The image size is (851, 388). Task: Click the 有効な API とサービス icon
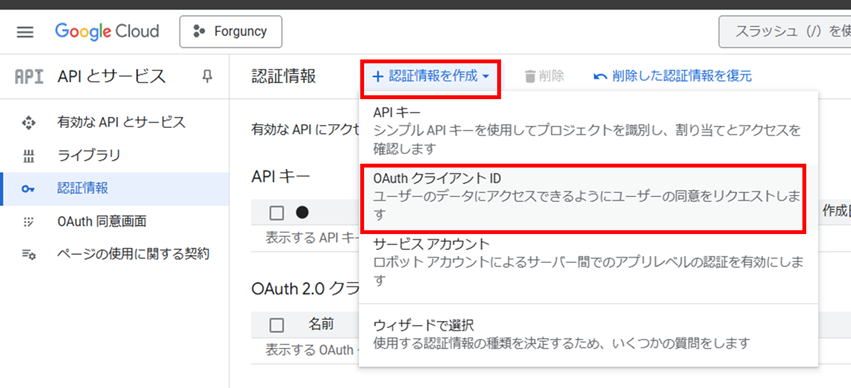(x=28, y=123)
